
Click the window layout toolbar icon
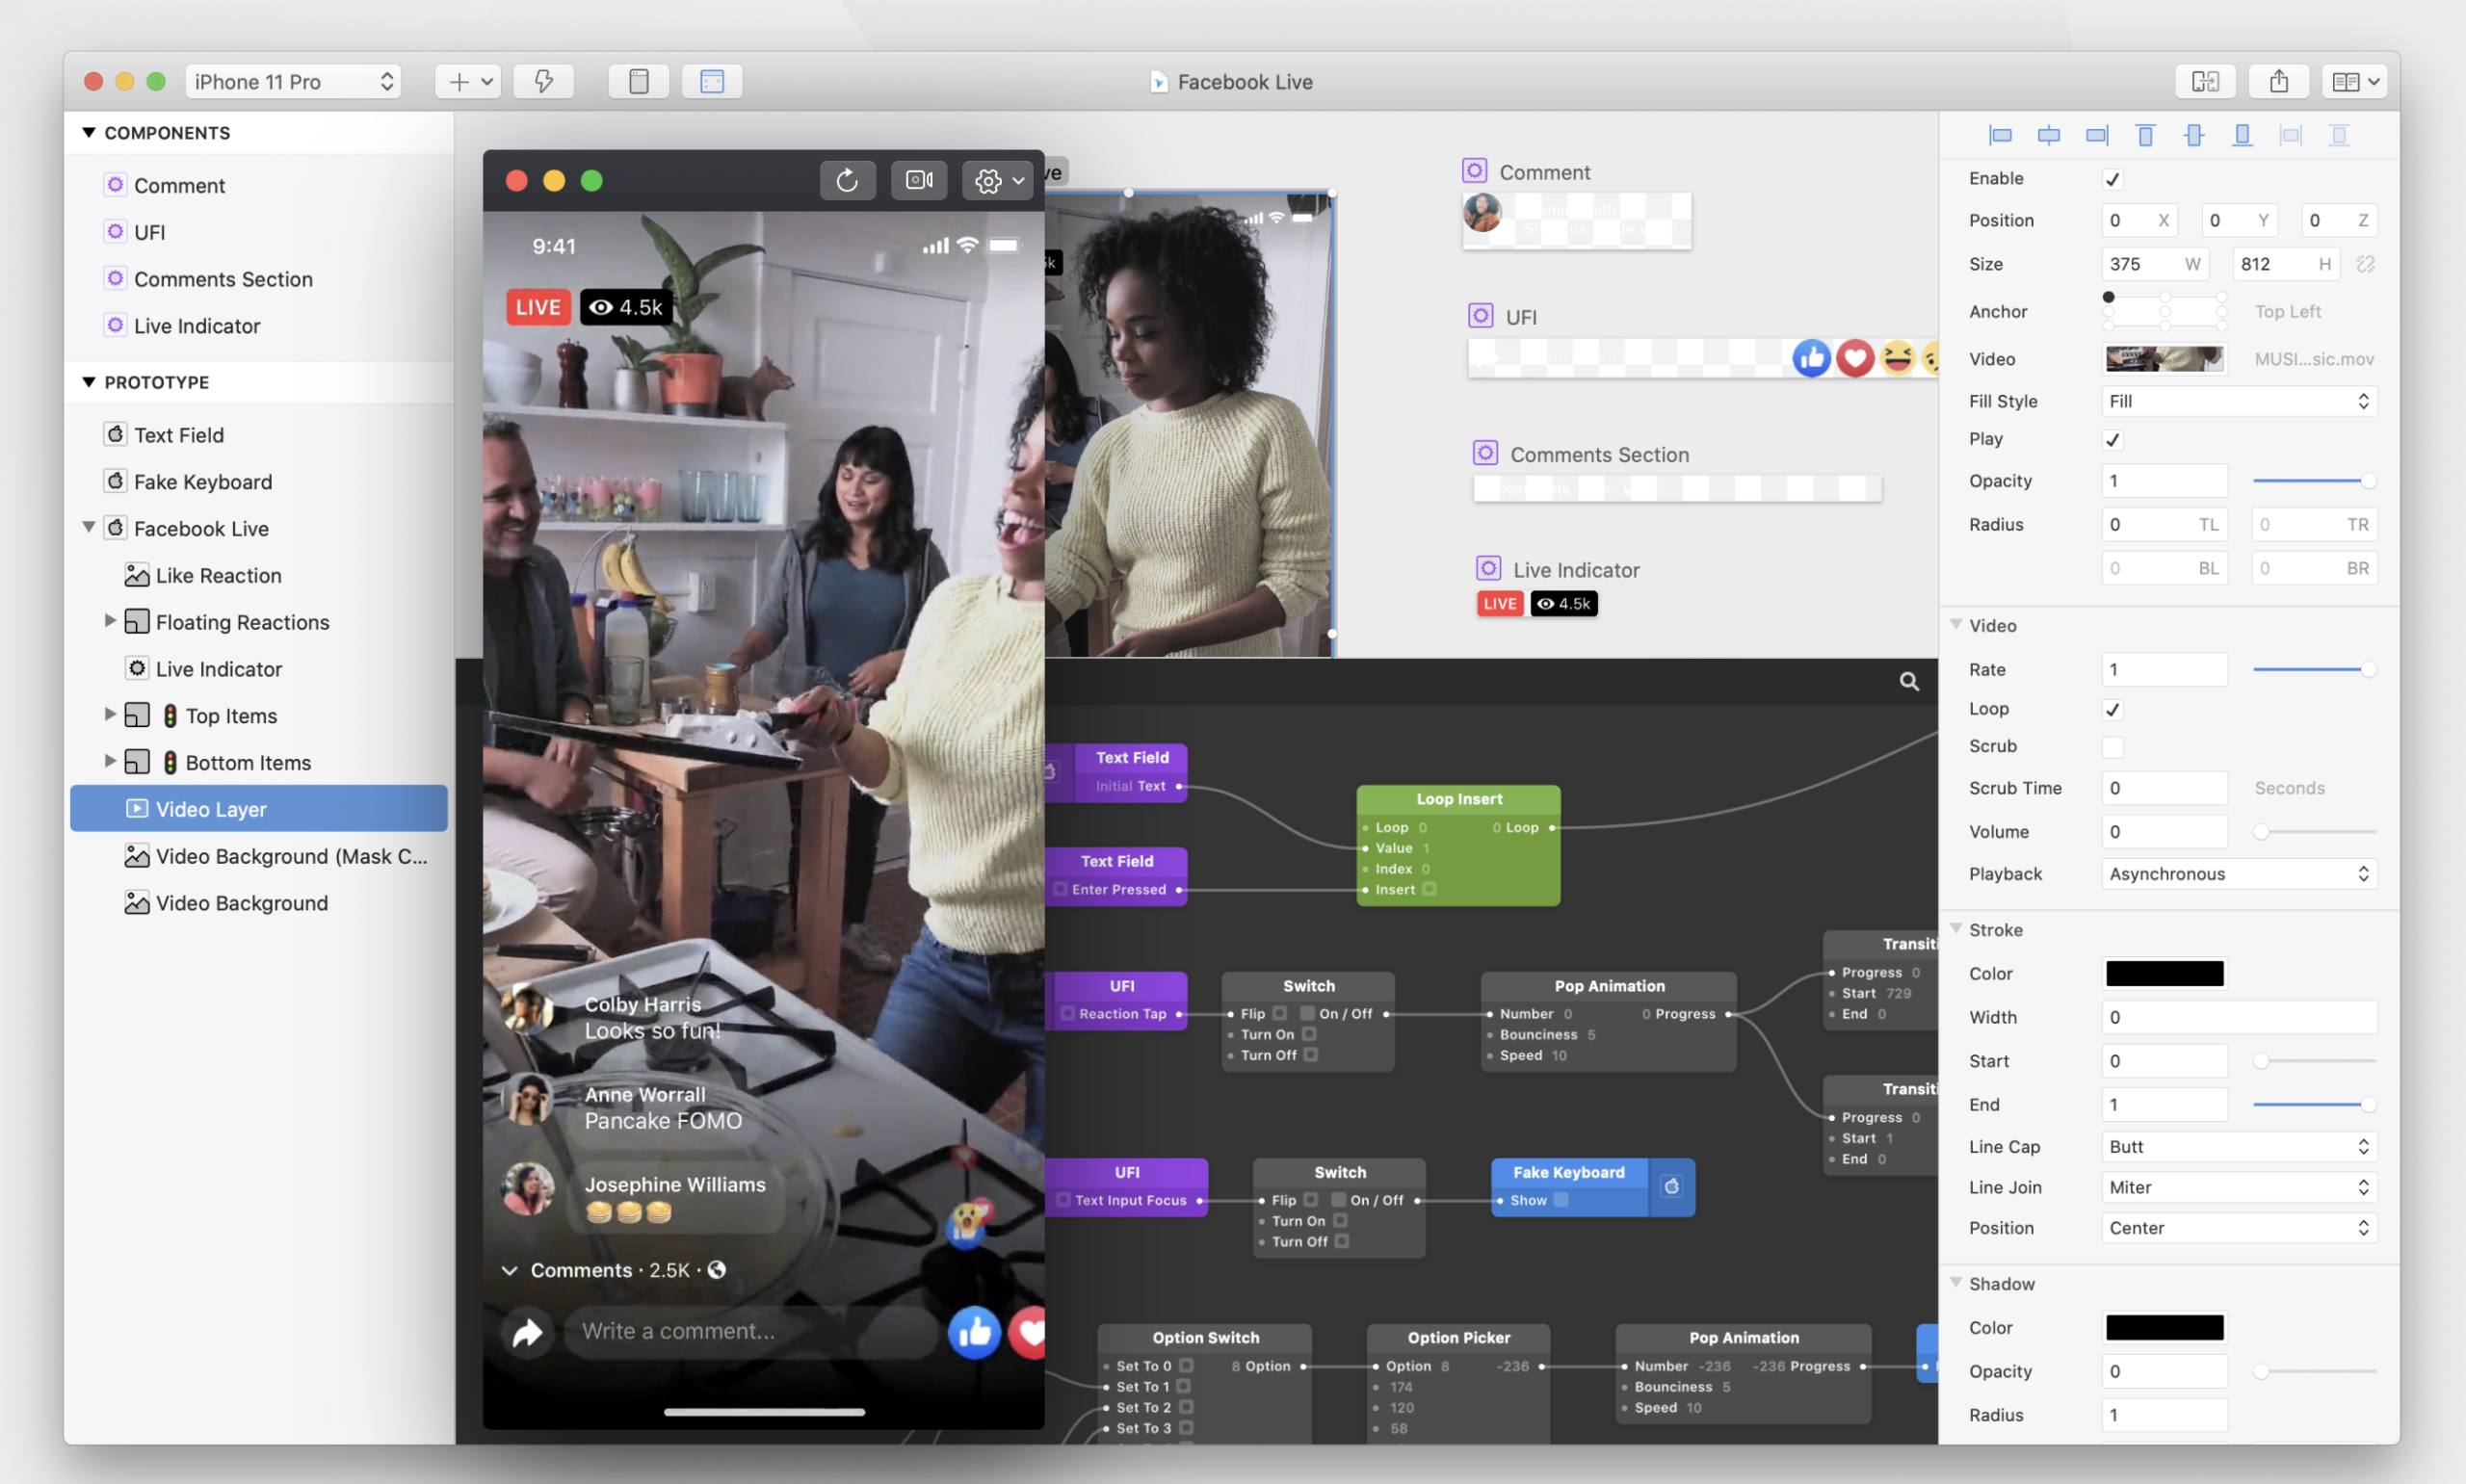click(712, 82)
